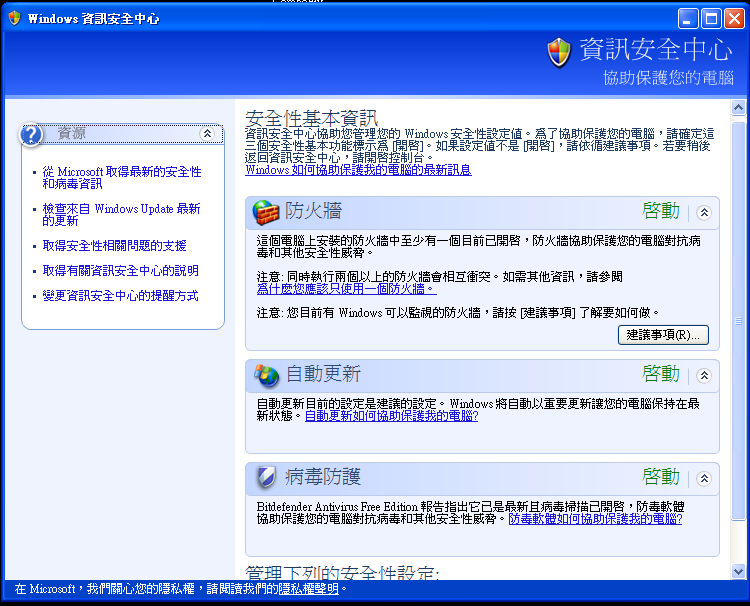The image size is (750, 606).
Task: Open link 自動更新如何協助保護我的電腦?
Action: (x=391, y=416)
